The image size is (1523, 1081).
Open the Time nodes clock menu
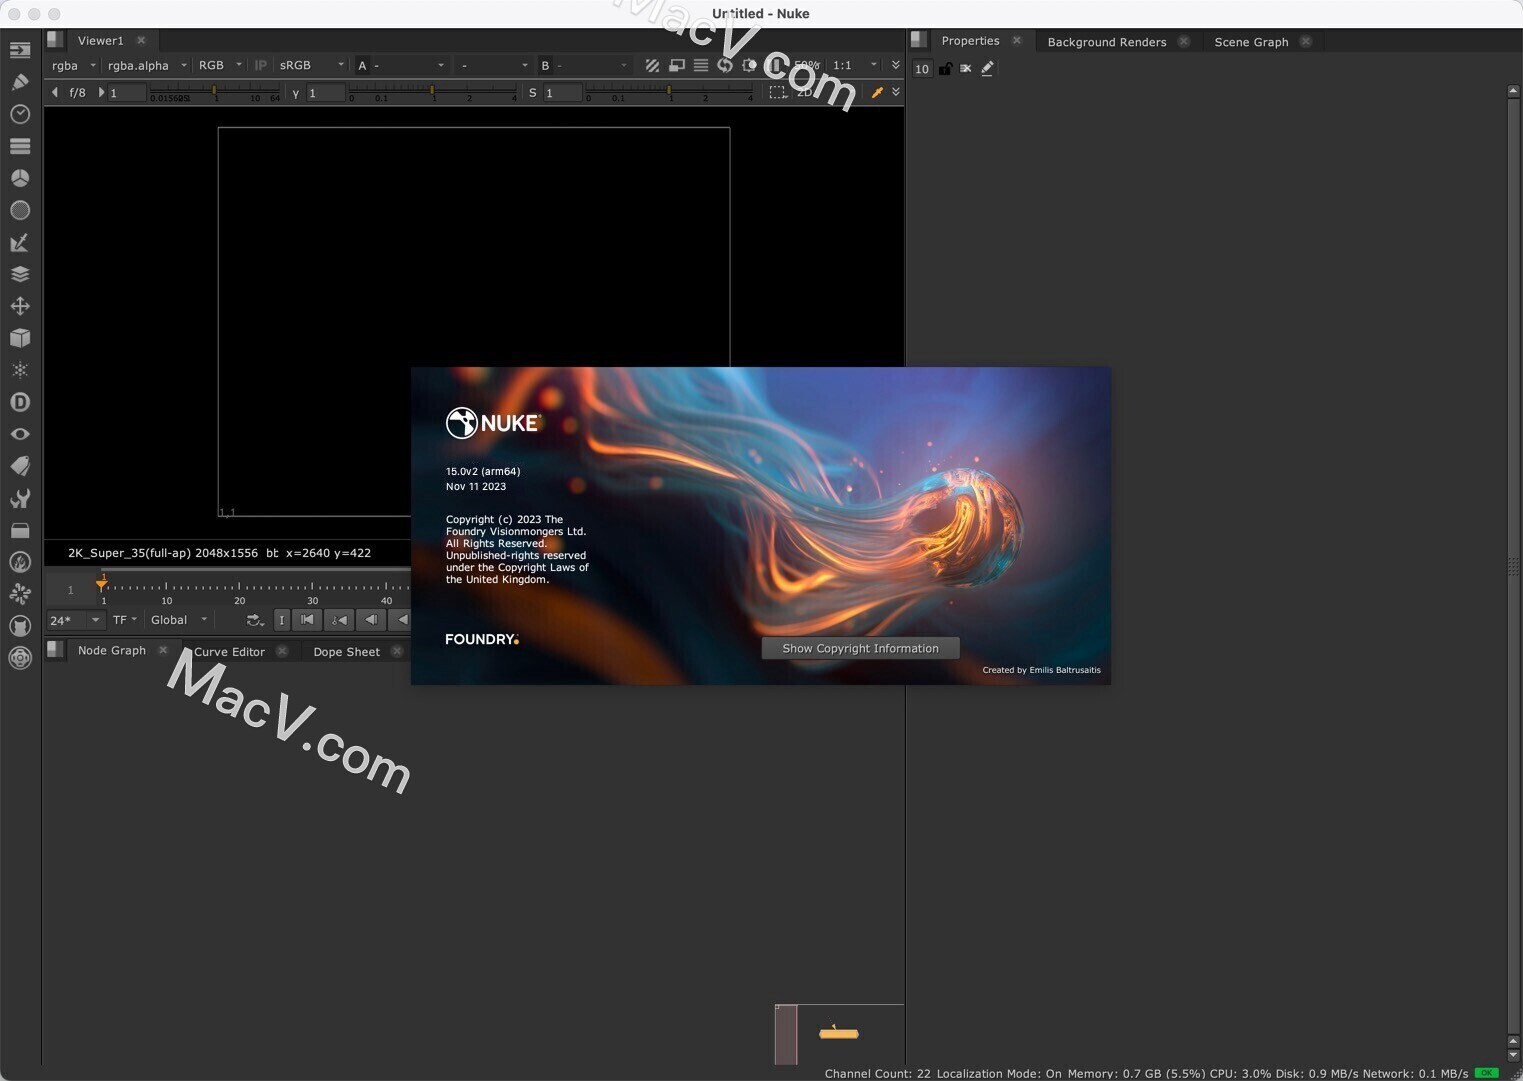[20, 114]
